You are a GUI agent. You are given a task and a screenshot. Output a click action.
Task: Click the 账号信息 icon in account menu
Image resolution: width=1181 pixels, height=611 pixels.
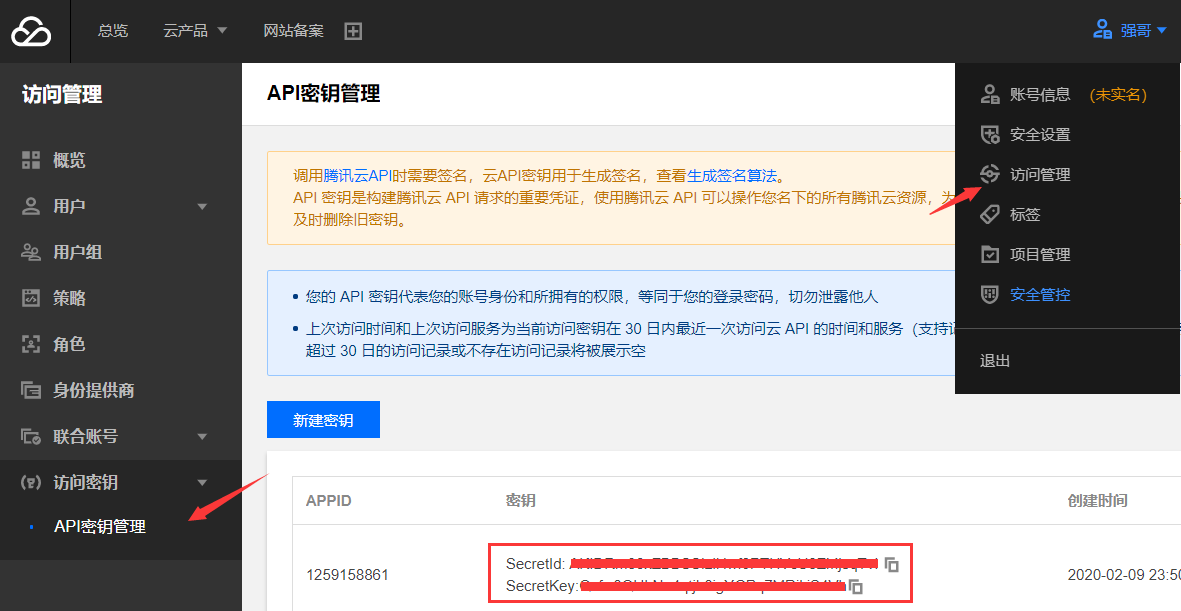(x=990, y=94)
